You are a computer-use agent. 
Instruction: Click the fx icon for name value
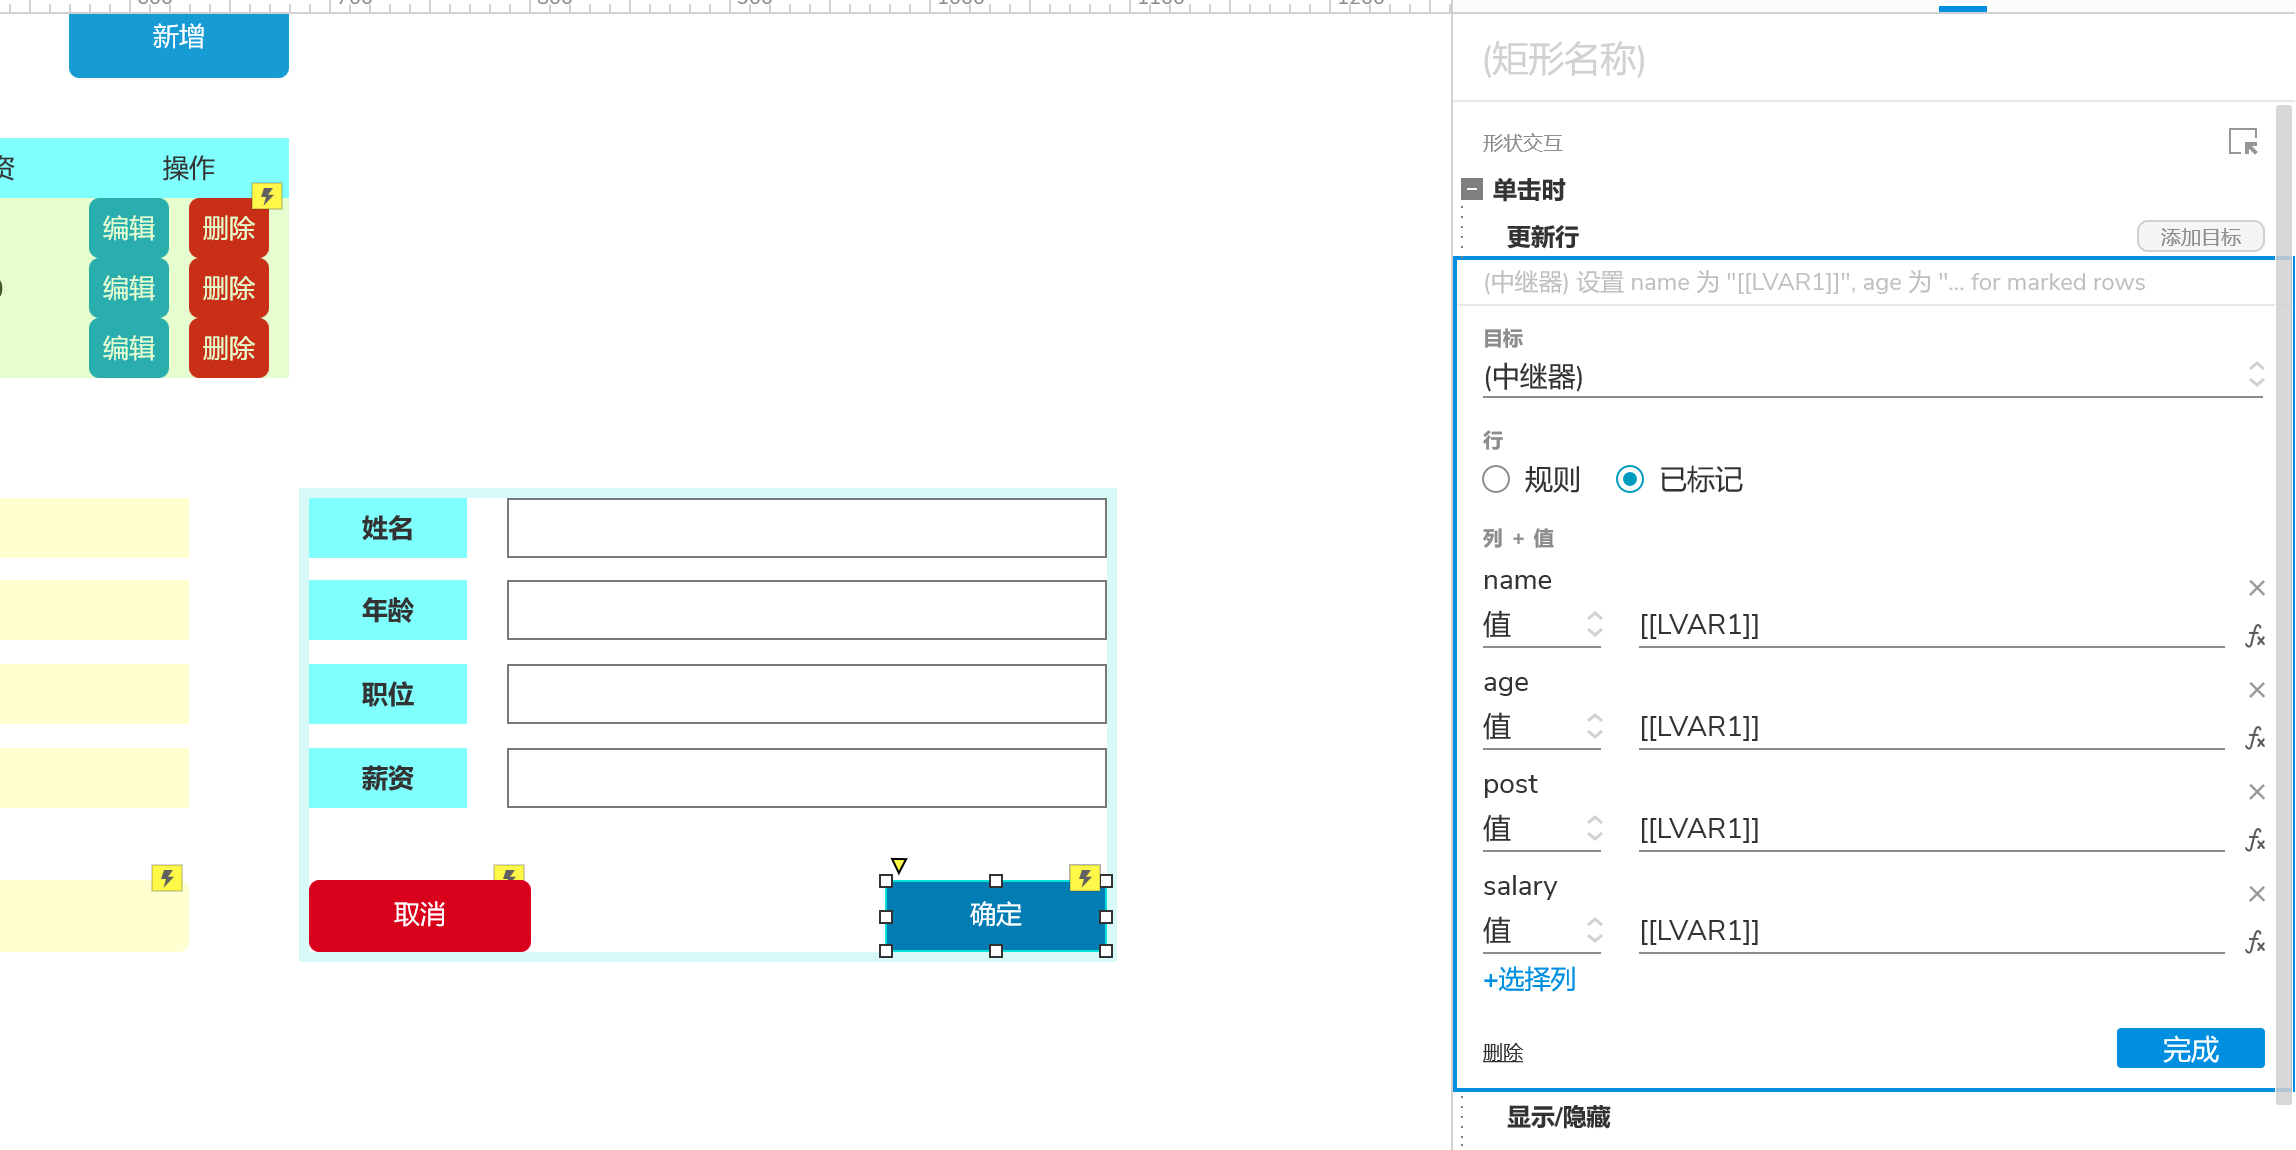point(2254,636)
